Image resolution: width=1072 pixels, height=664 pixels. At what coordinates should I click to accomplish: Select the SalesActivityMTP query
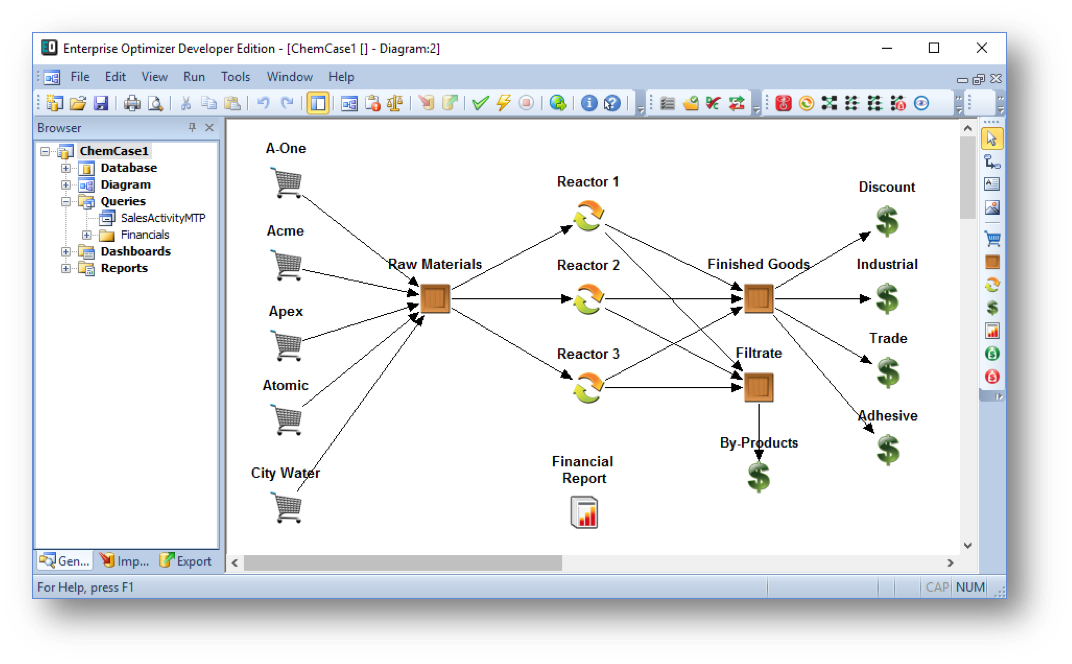(x=160, y=217)
